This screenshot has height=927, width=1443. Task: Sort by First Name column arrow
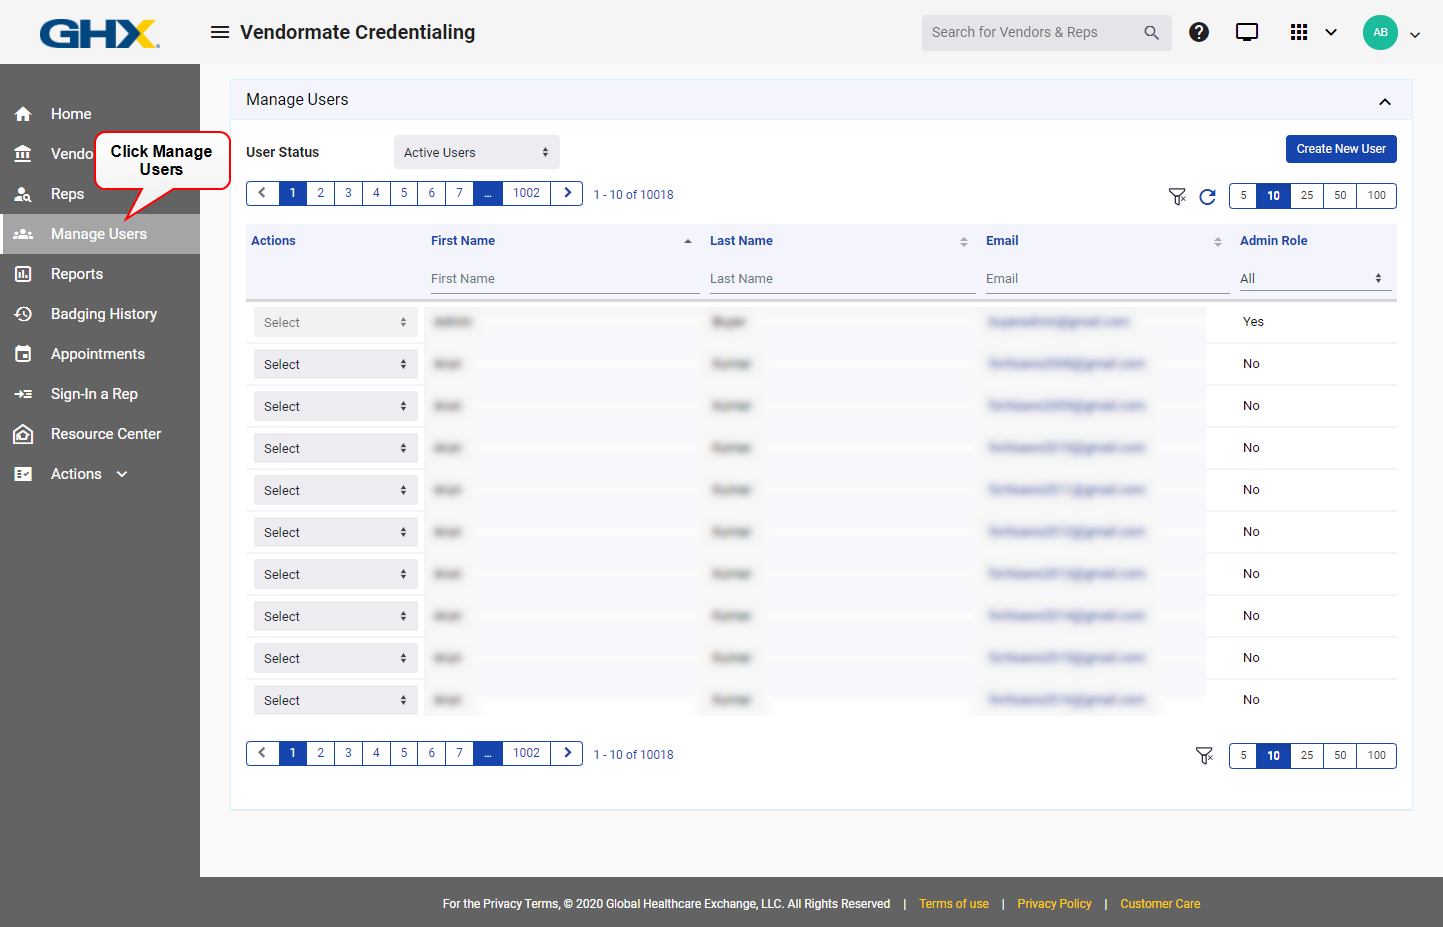(688, 241)
